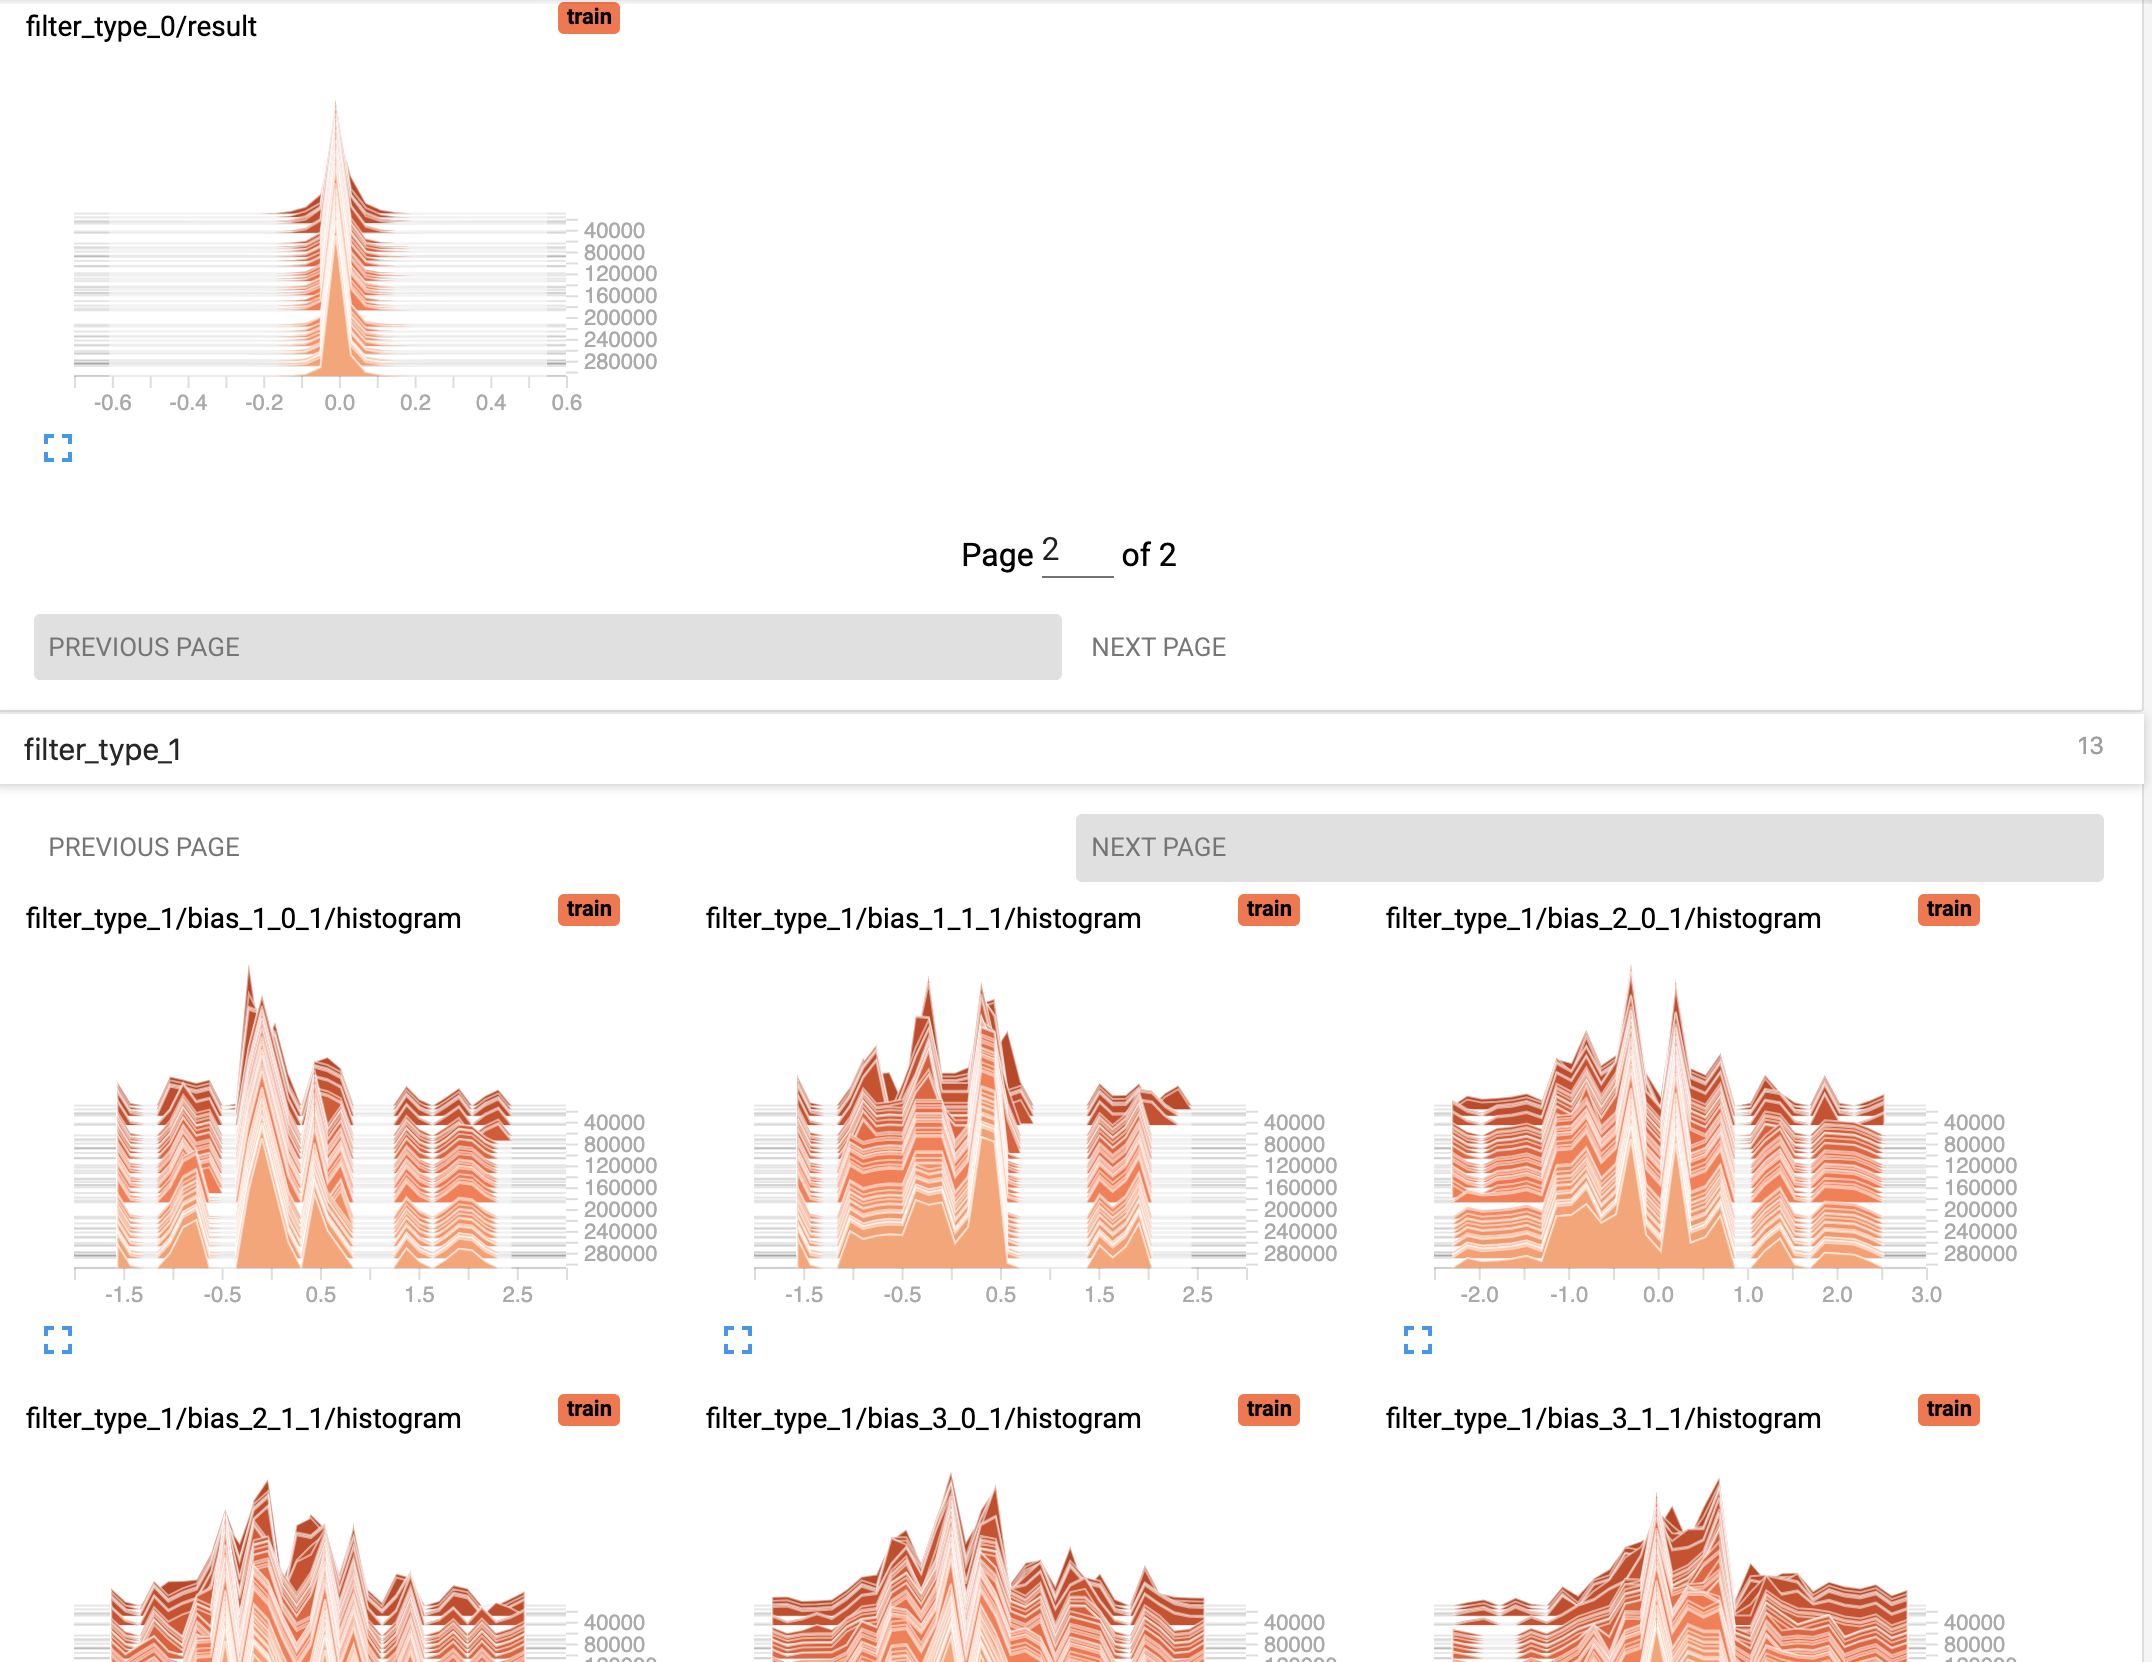2152x1662 pixels.
Task: Click the filter_type_1 item count 13
Action: 2089,746
